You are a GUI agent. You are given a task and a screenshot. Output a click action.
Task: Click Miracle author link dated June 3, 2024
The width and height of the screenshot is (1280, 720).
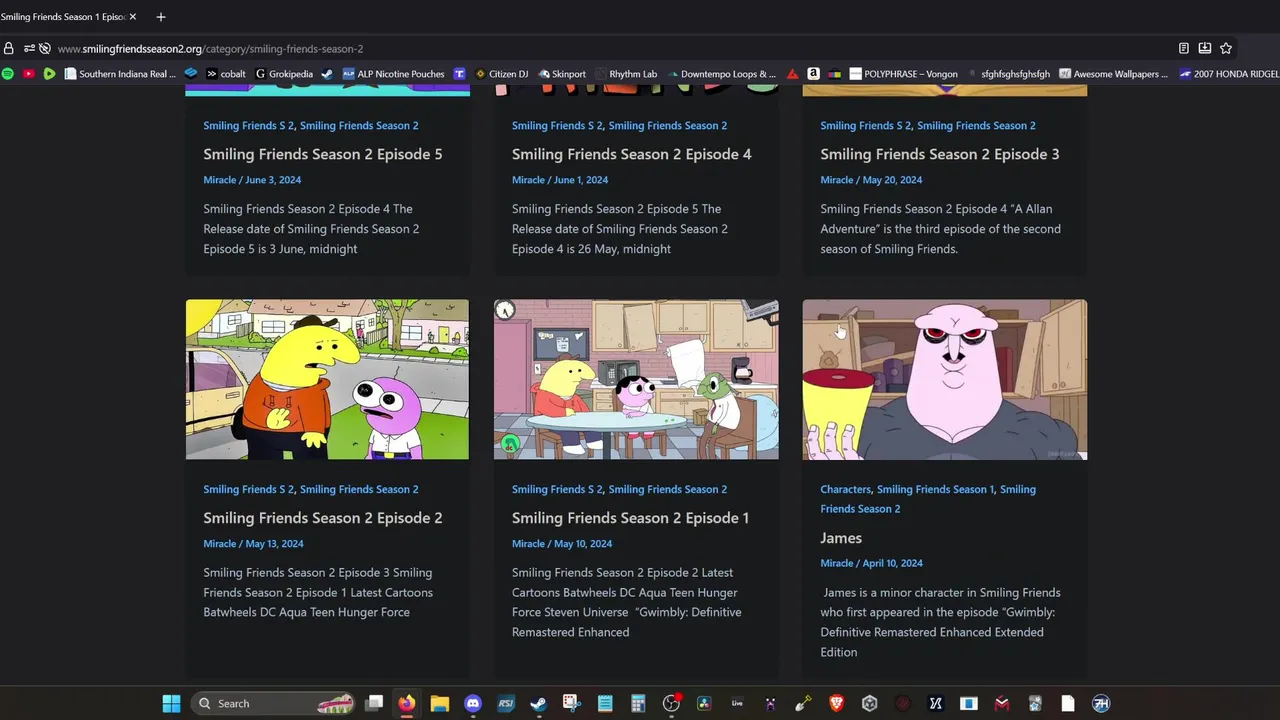coord(220,180)
